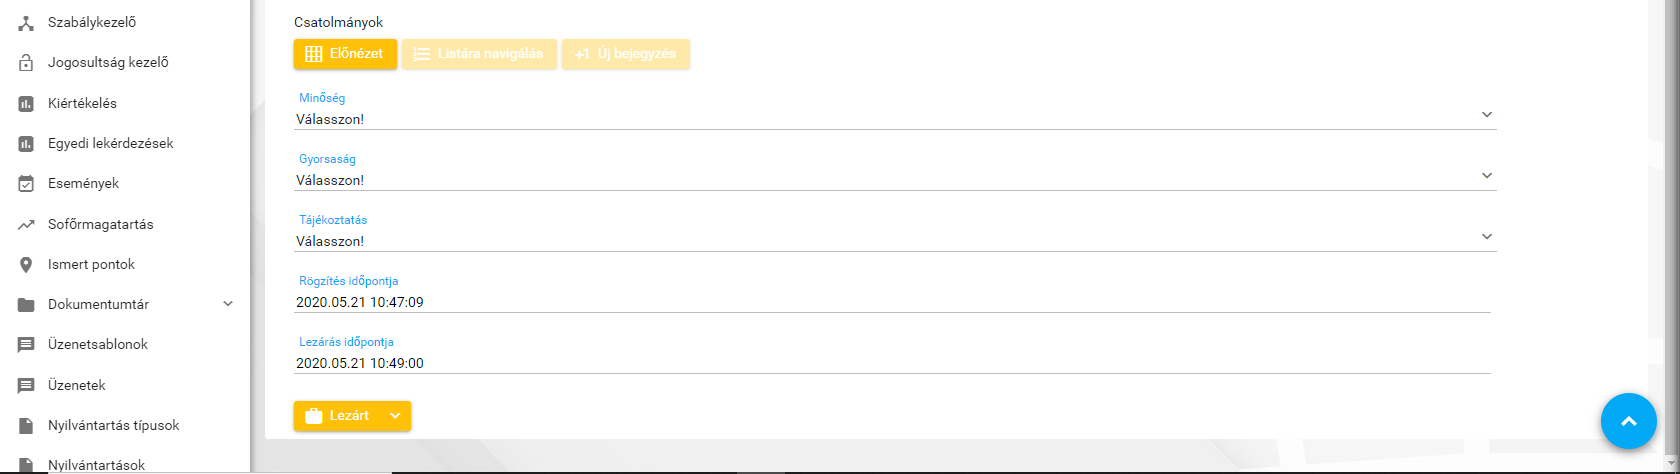The image size is (1680, 474).
Task: Click the Nyilvántartás típusok document icon
Action: (27, 426)
